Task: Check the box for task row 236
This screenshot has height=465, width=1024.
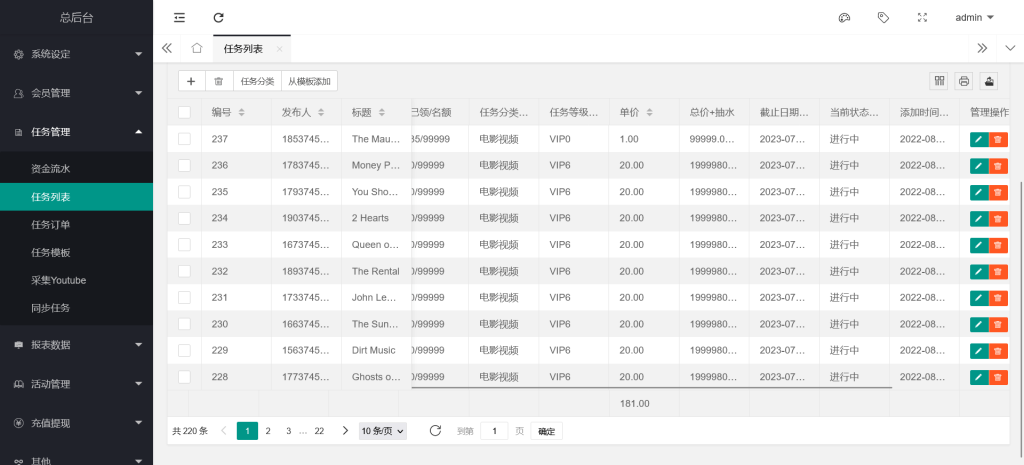Action: click(184, 165)
